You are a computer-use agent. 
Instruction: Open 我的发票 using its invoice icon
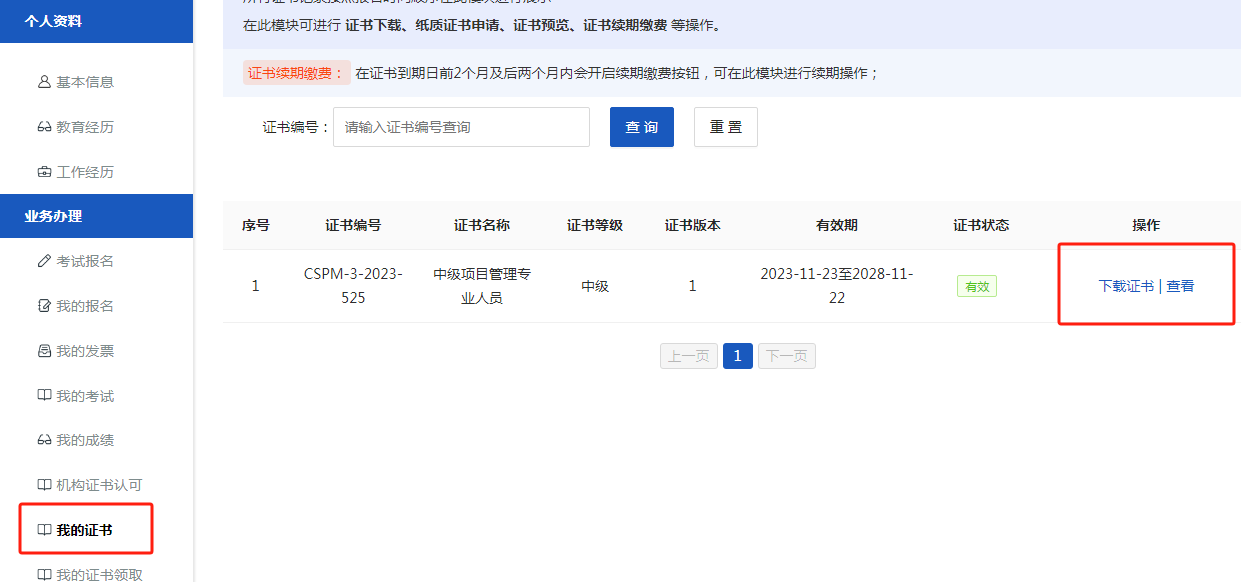click(x=43, y=350)
